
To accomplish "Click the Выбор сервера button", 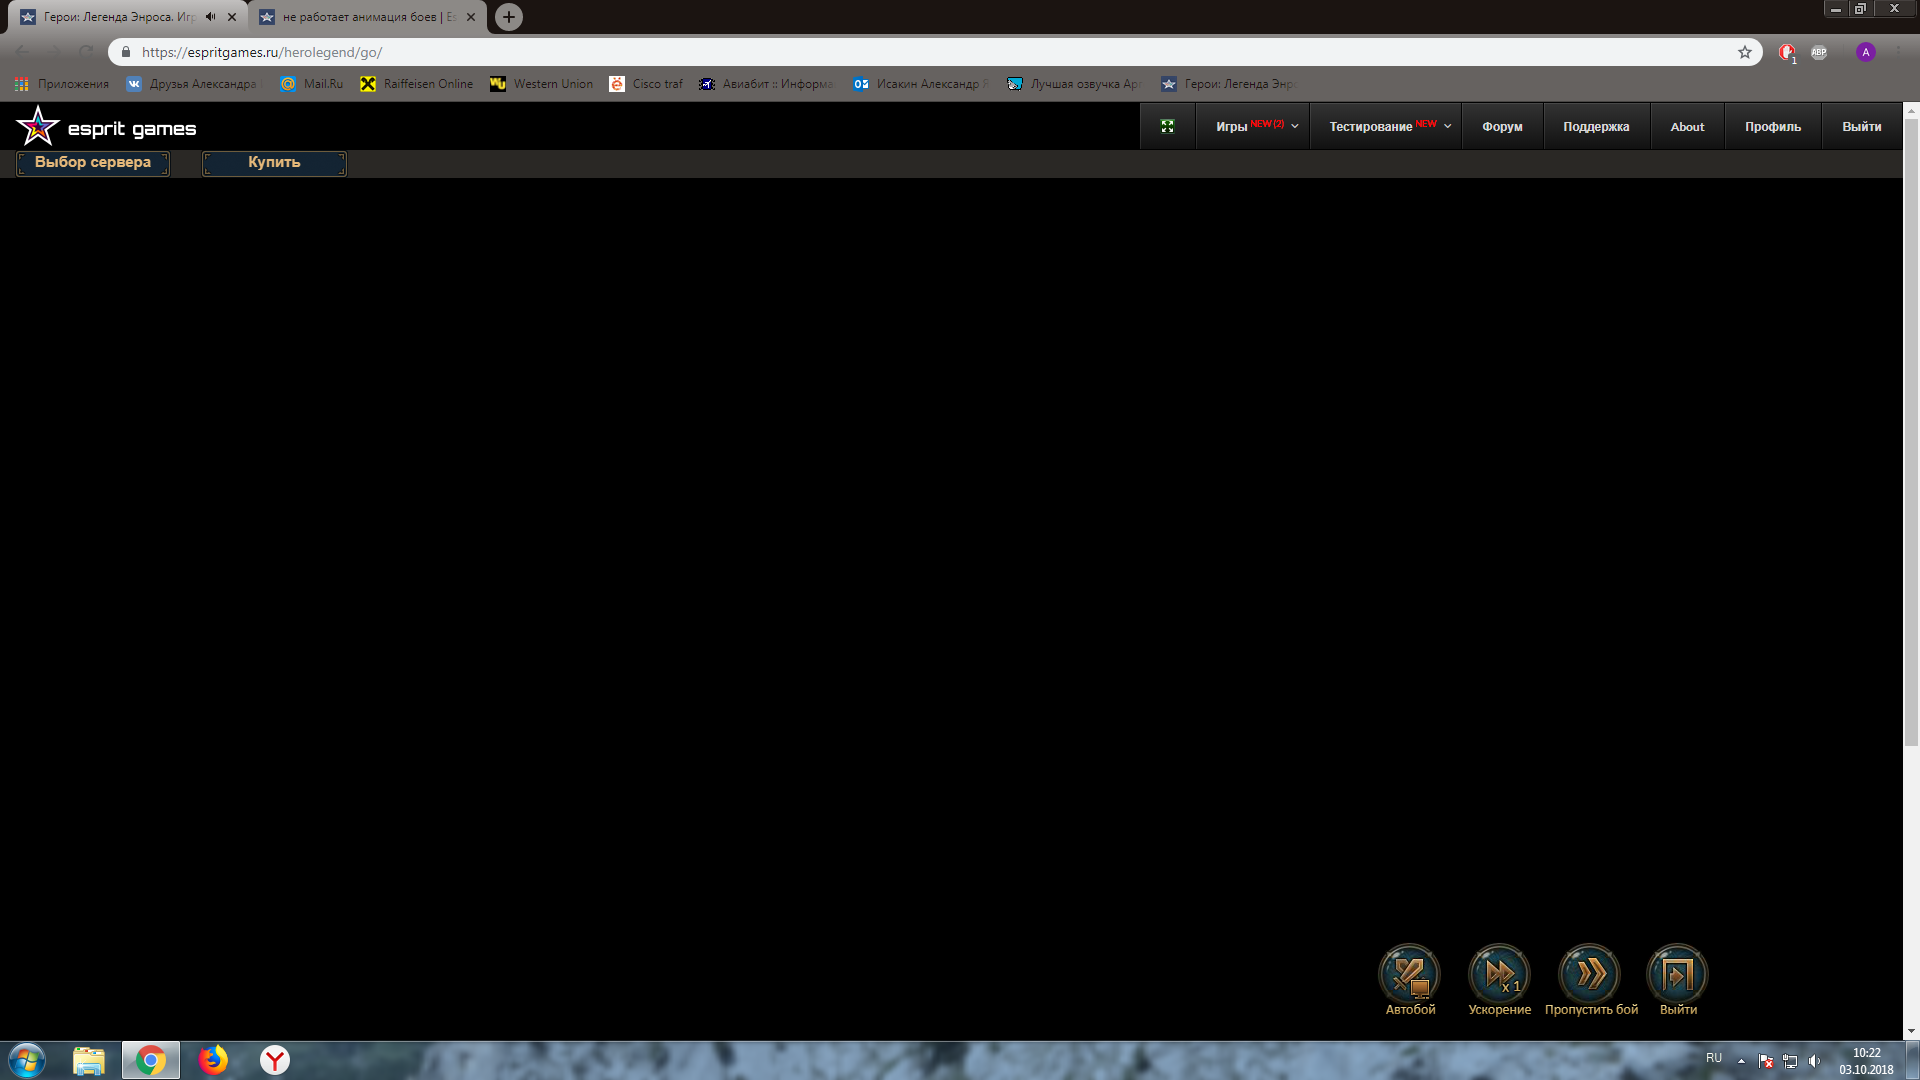I will [x=93, y=163].
